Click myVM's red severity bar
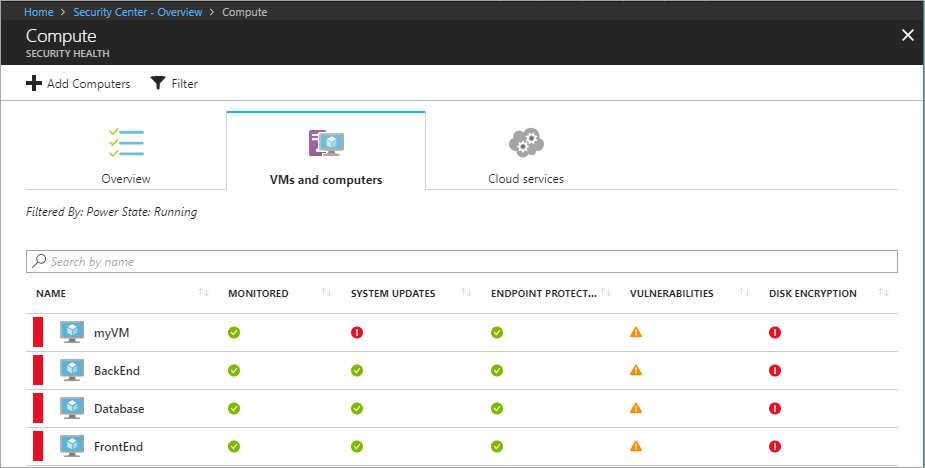925x468 pixels. (38, 332)
